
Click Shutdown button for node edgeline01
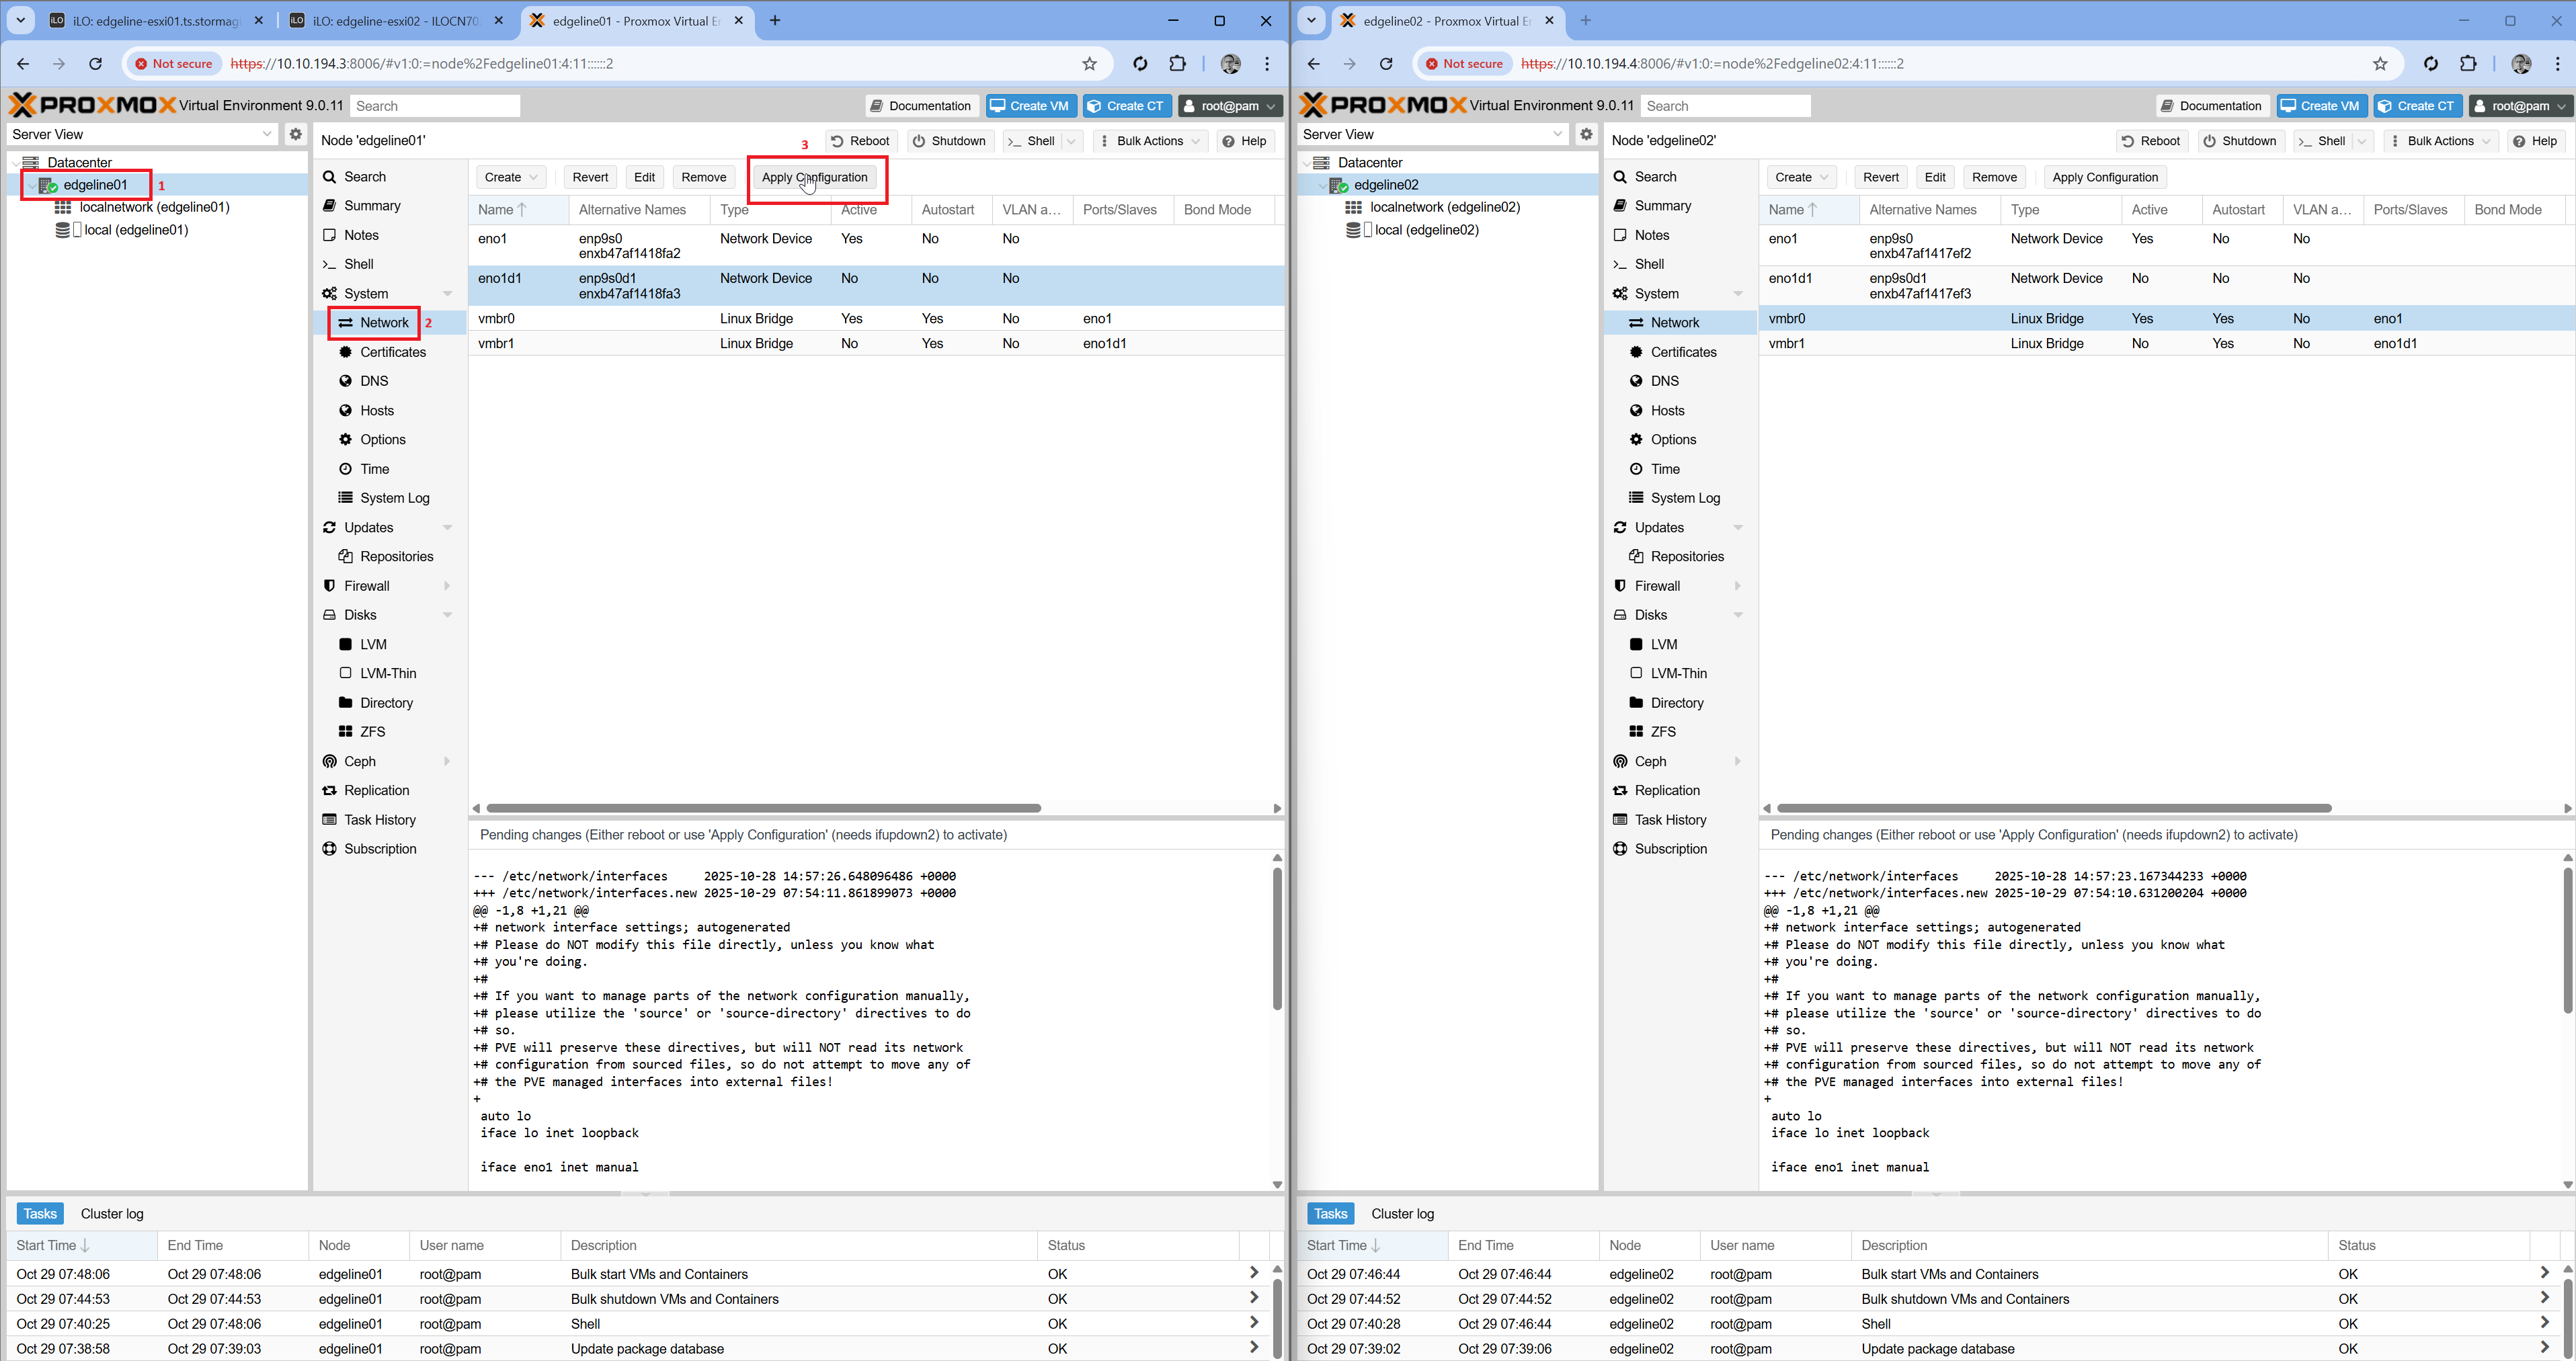coord(949,141)
